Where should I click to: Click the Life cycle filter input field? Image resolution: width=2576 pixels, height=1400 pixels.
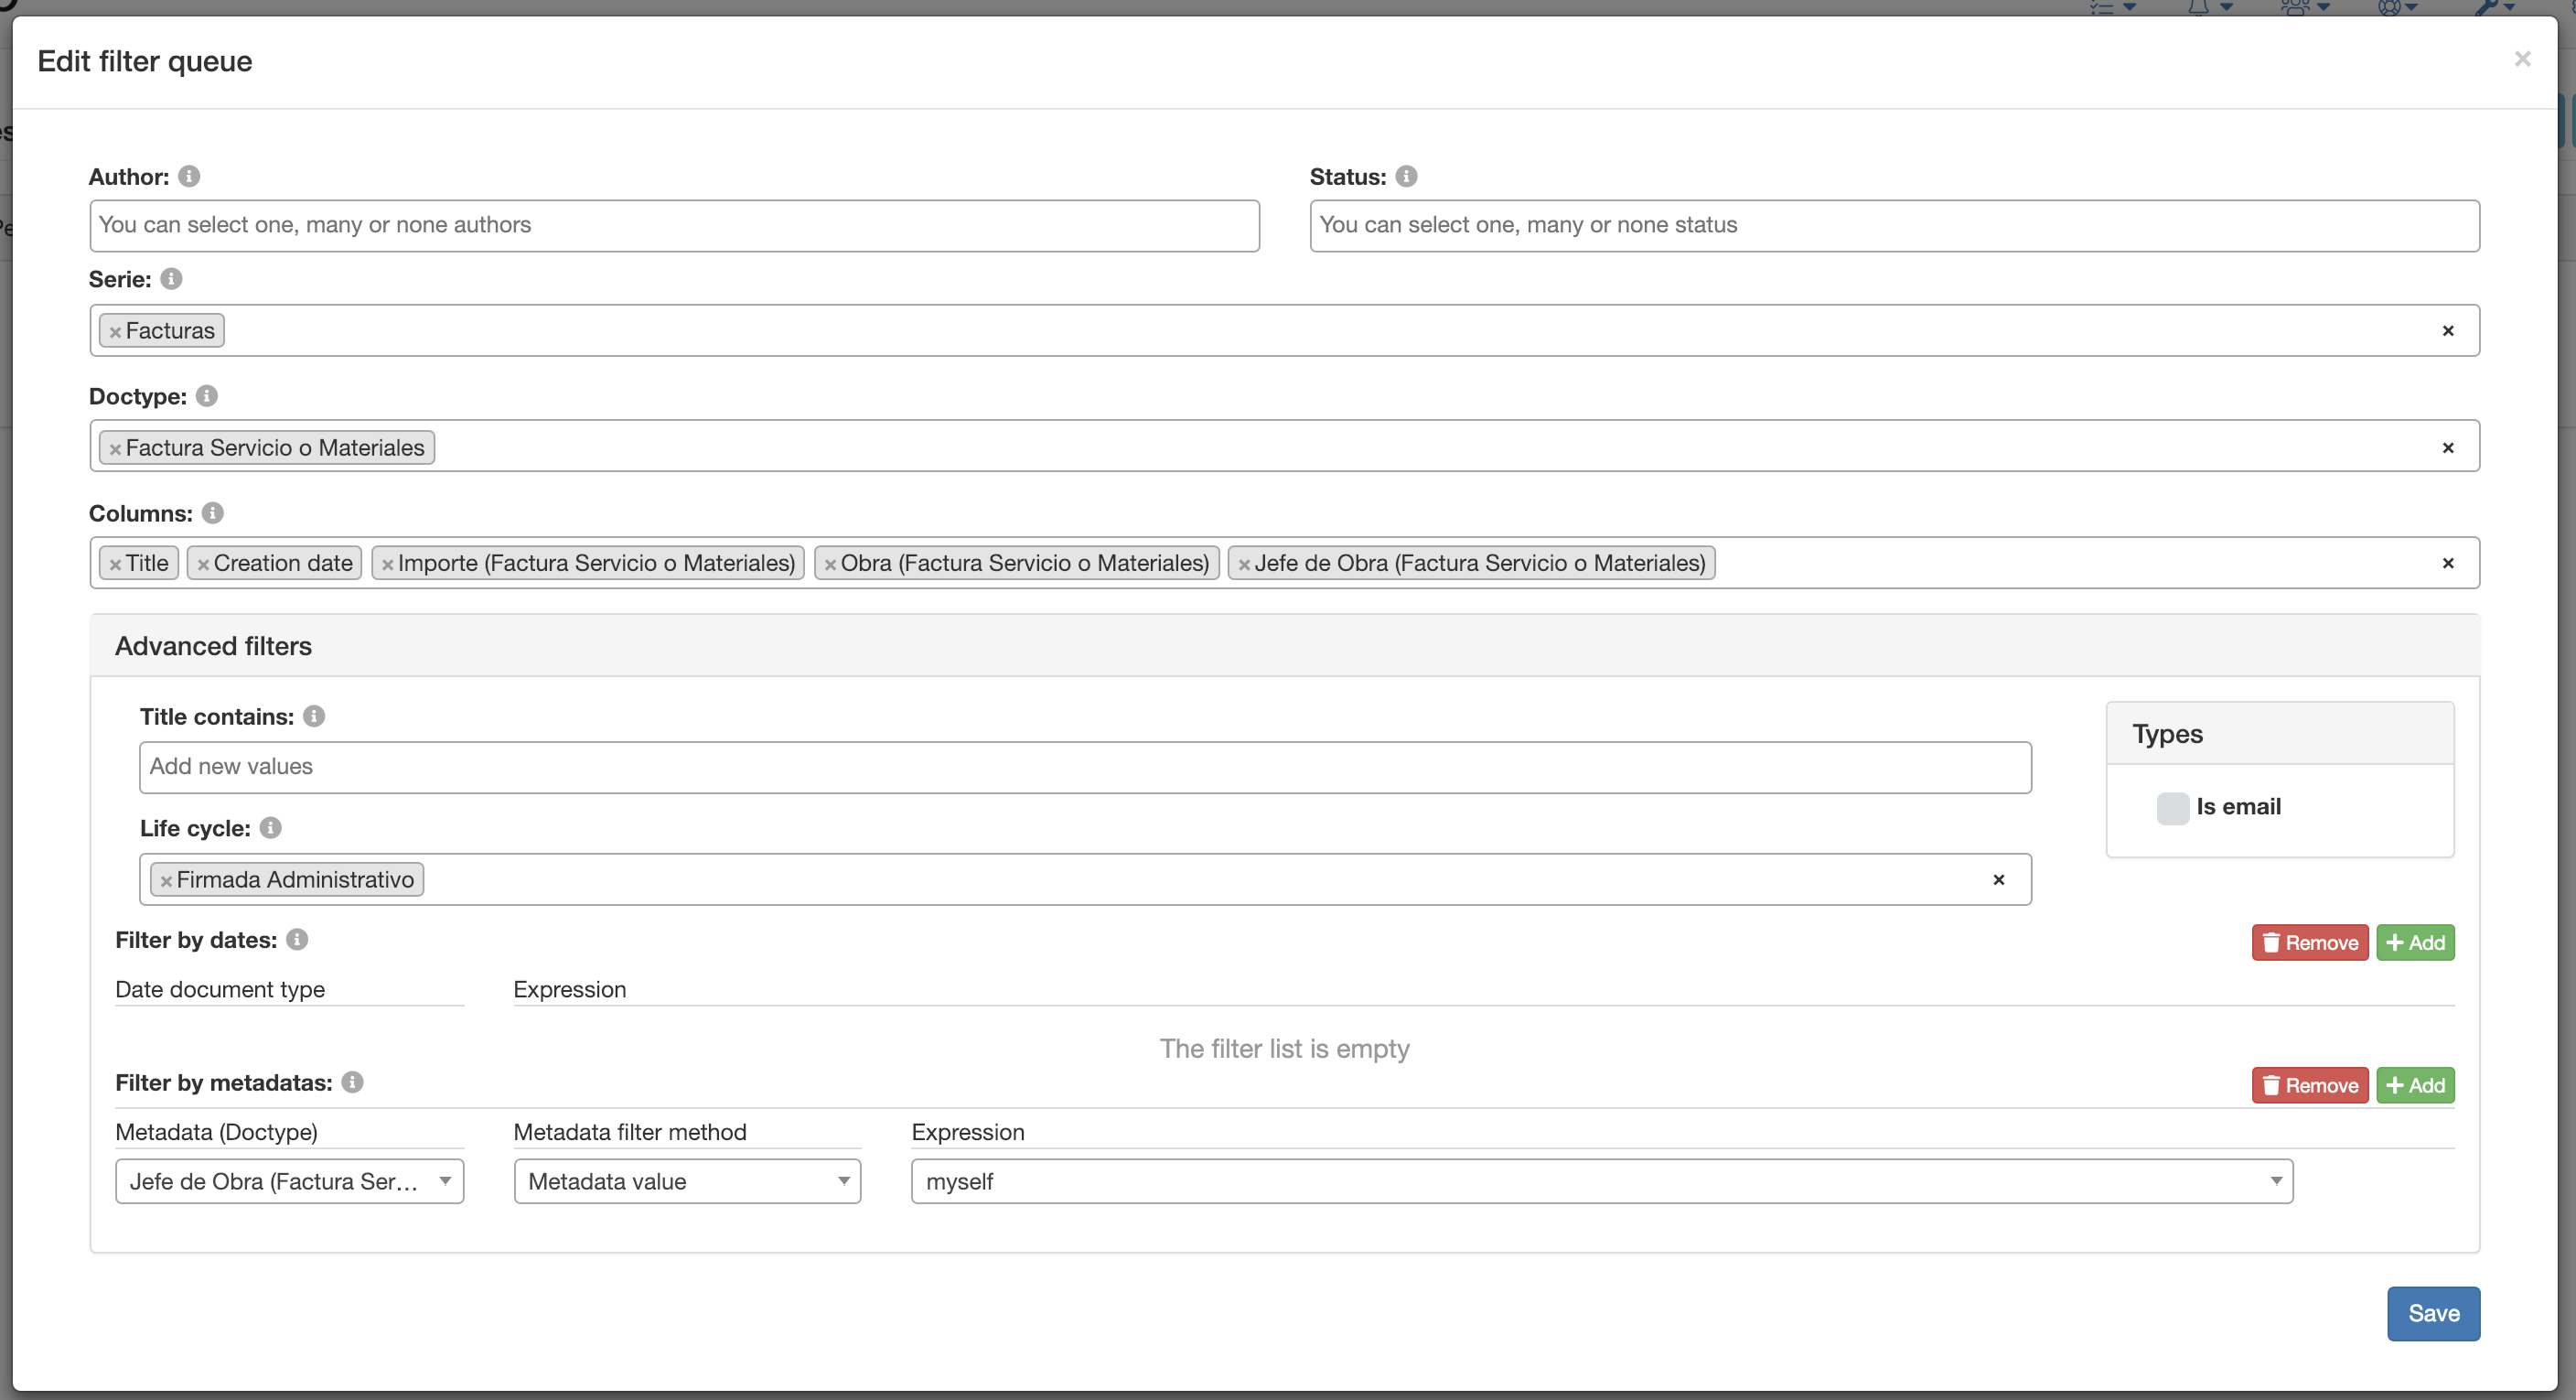(1084, 879)
